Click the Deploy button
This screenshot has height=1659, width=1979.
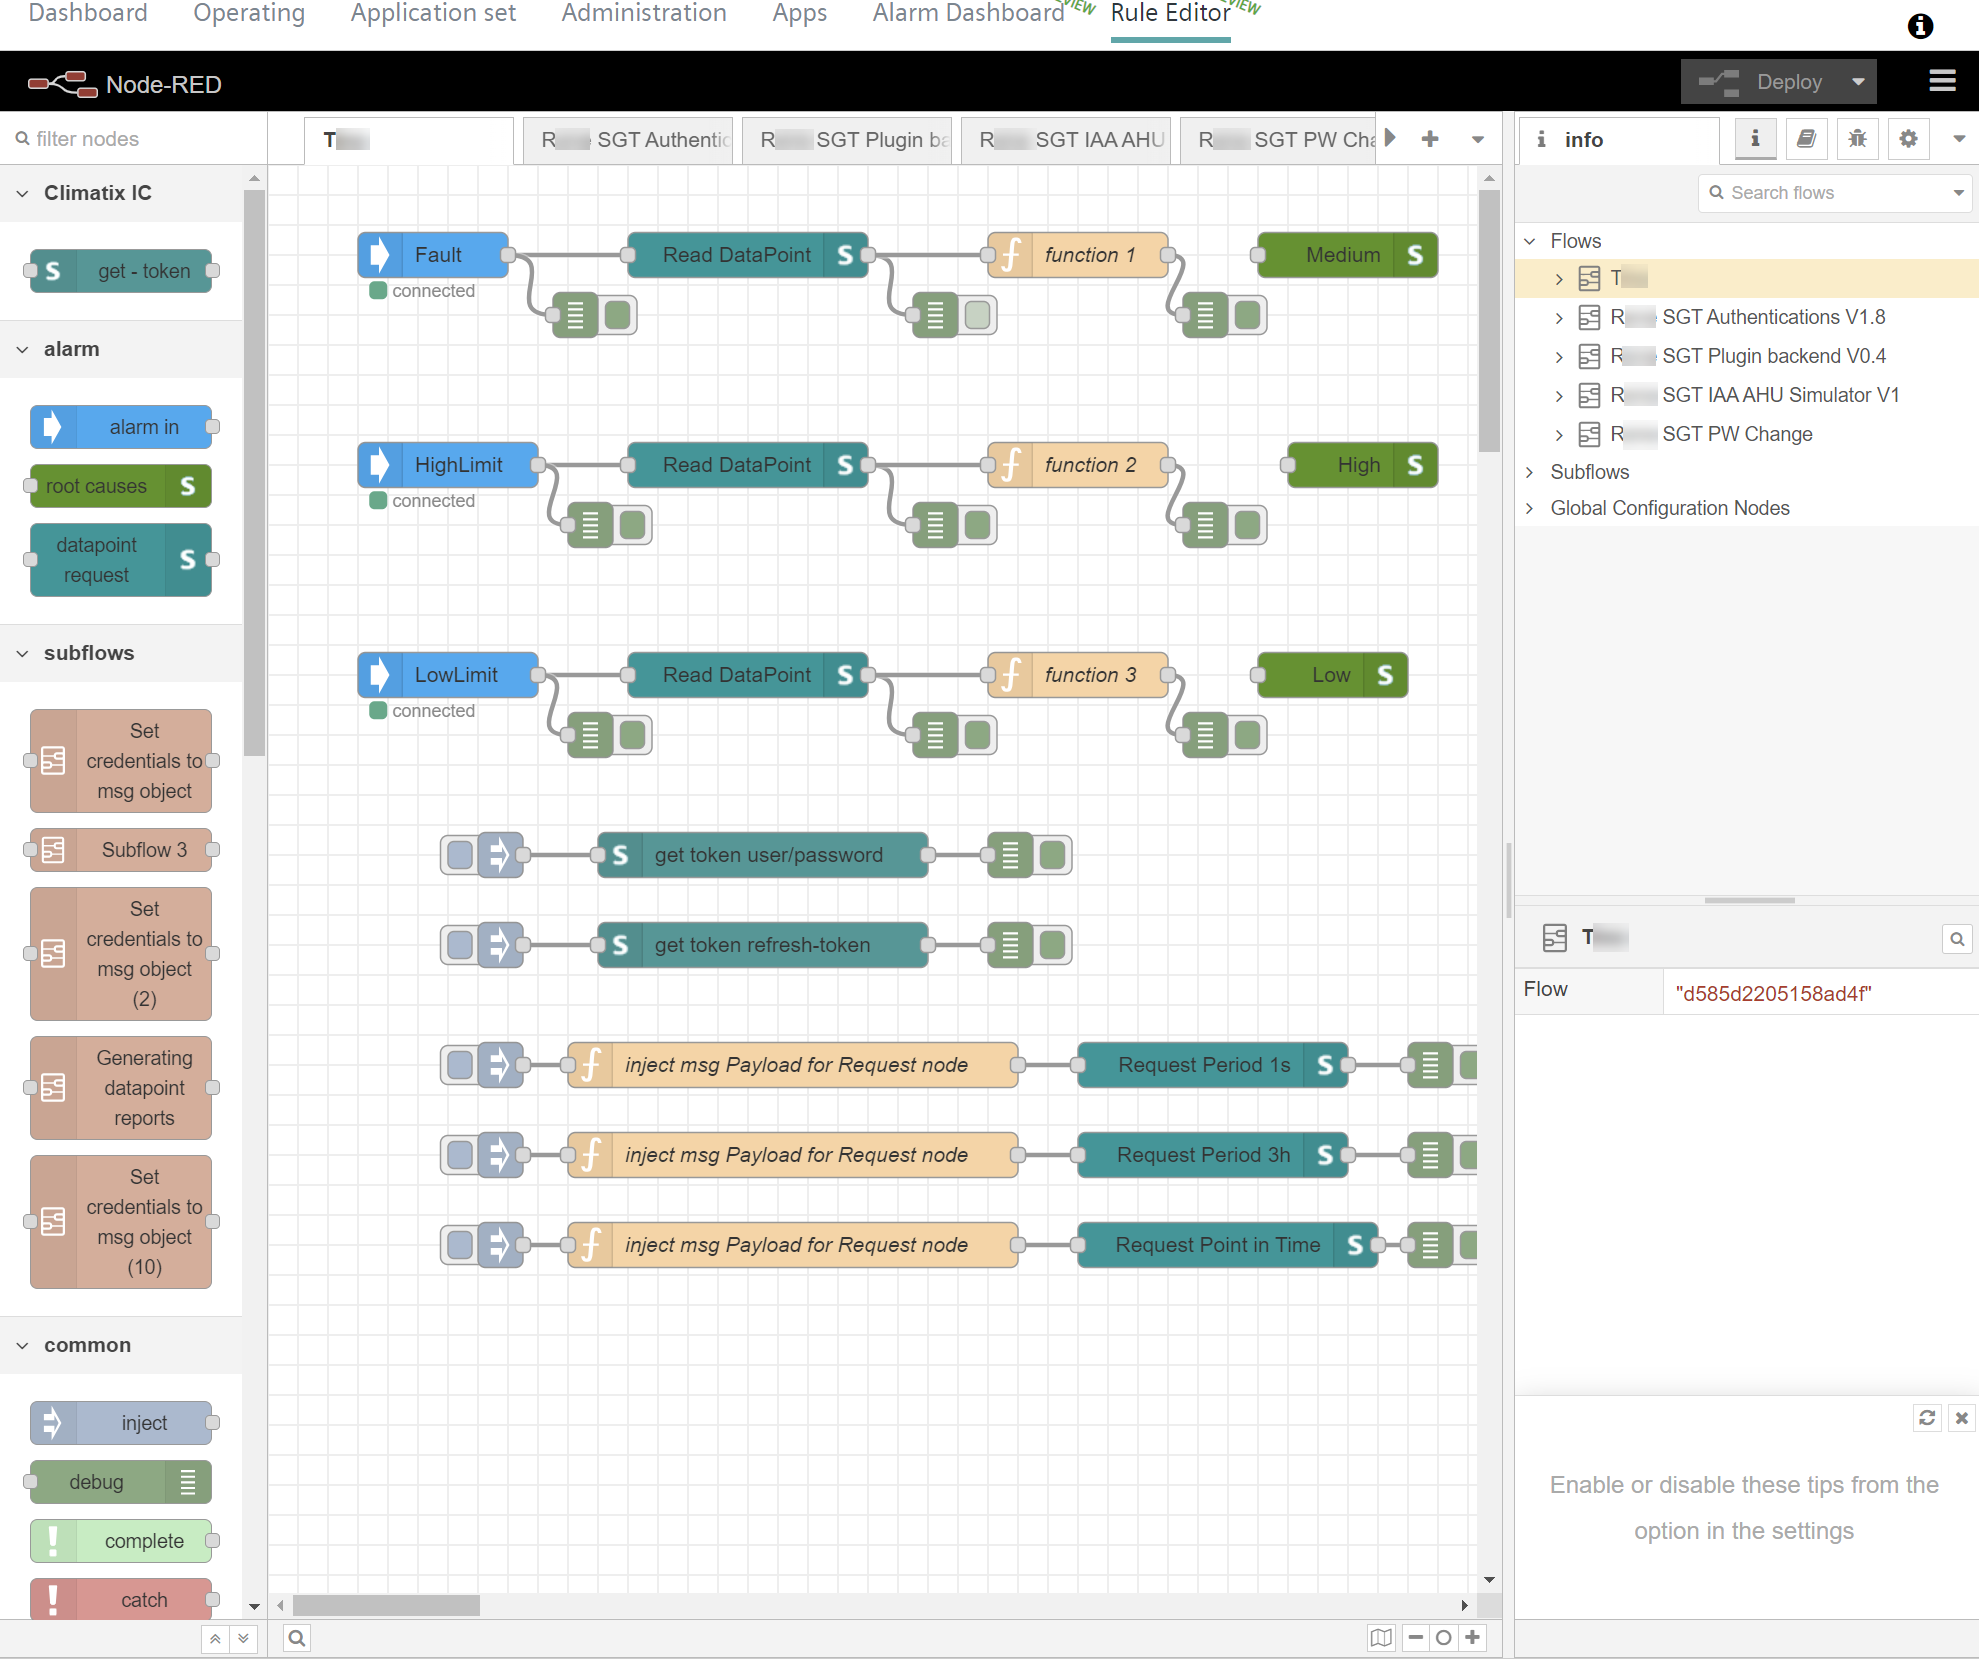pyautogui.click(x=1762, y=82)
